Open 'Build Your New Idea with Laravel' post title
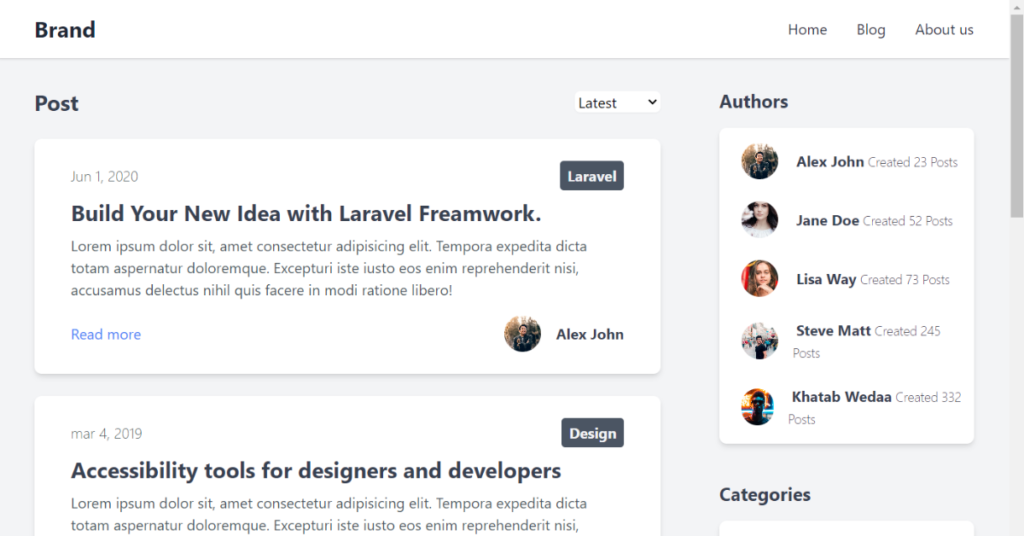 coord(306,213)
